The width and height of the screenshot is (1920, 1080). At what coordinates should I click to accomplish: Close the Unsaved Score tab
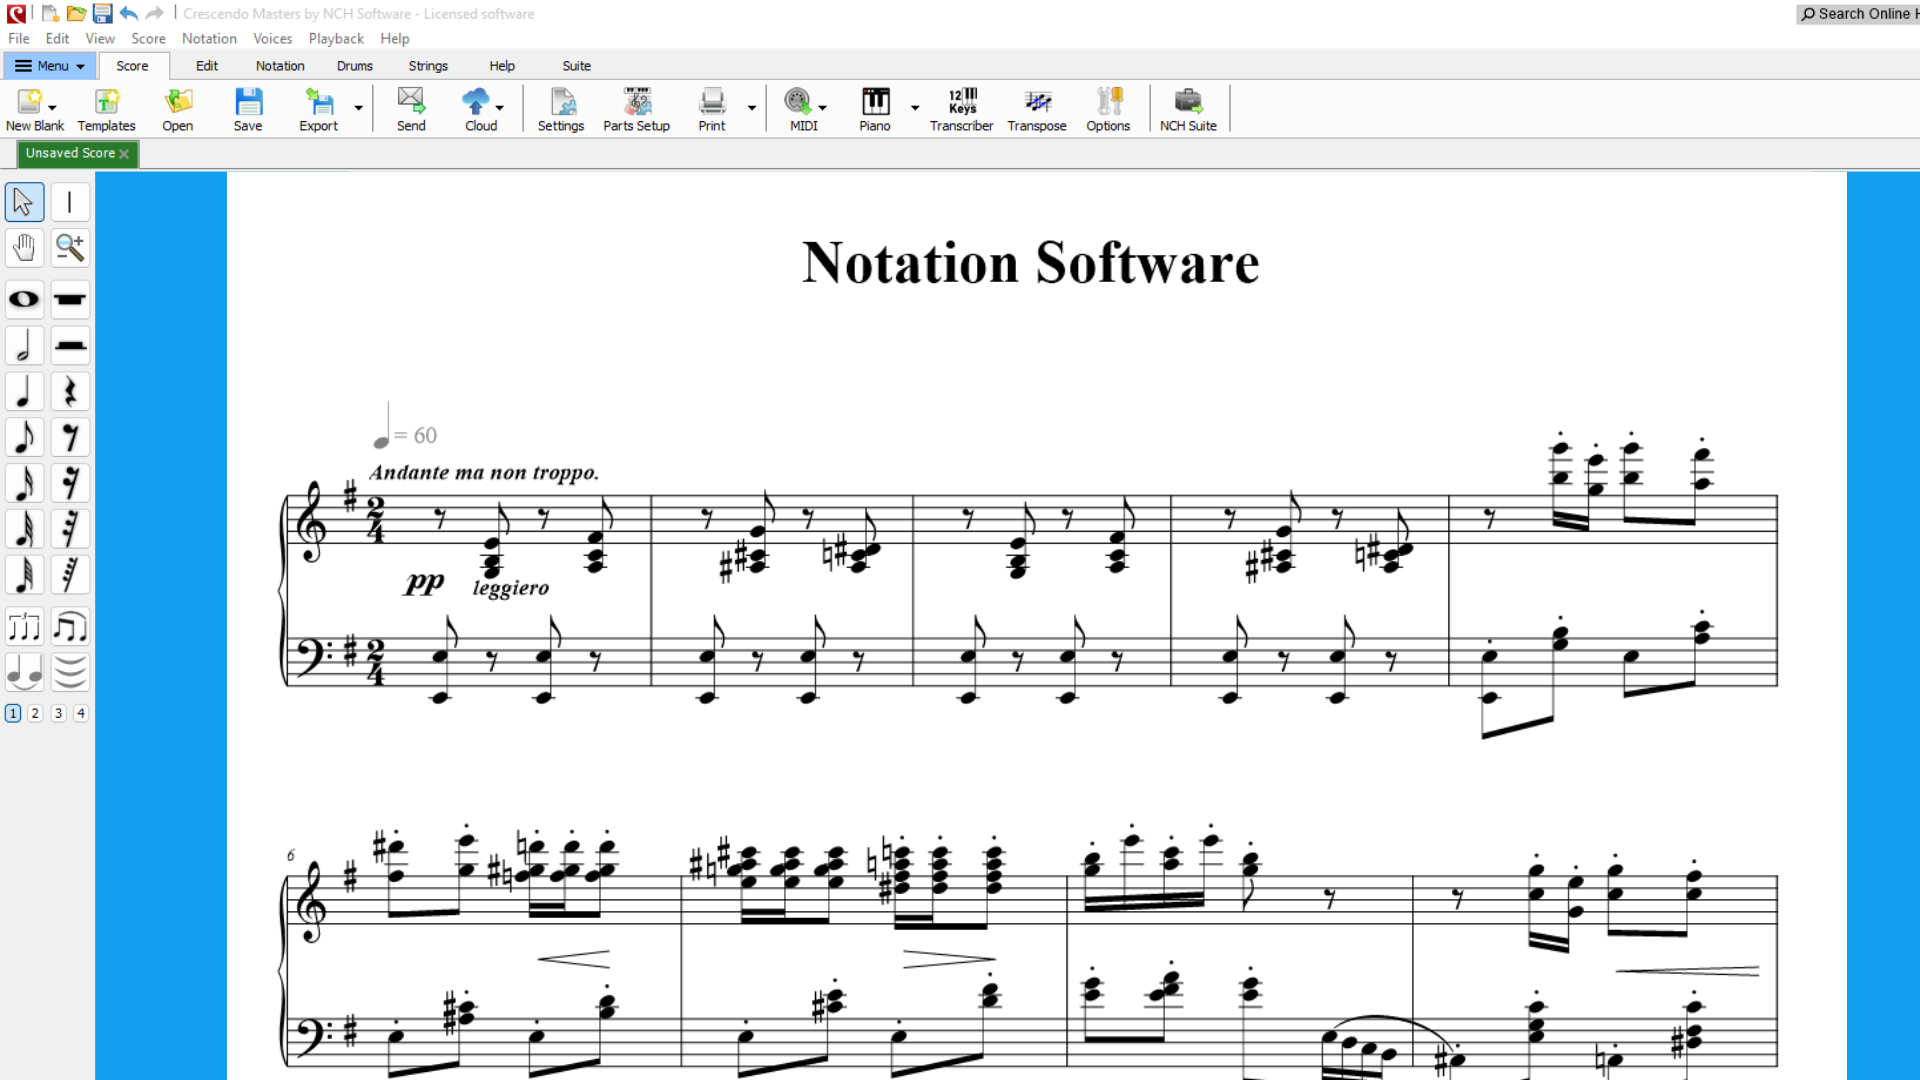click(124, 154)
